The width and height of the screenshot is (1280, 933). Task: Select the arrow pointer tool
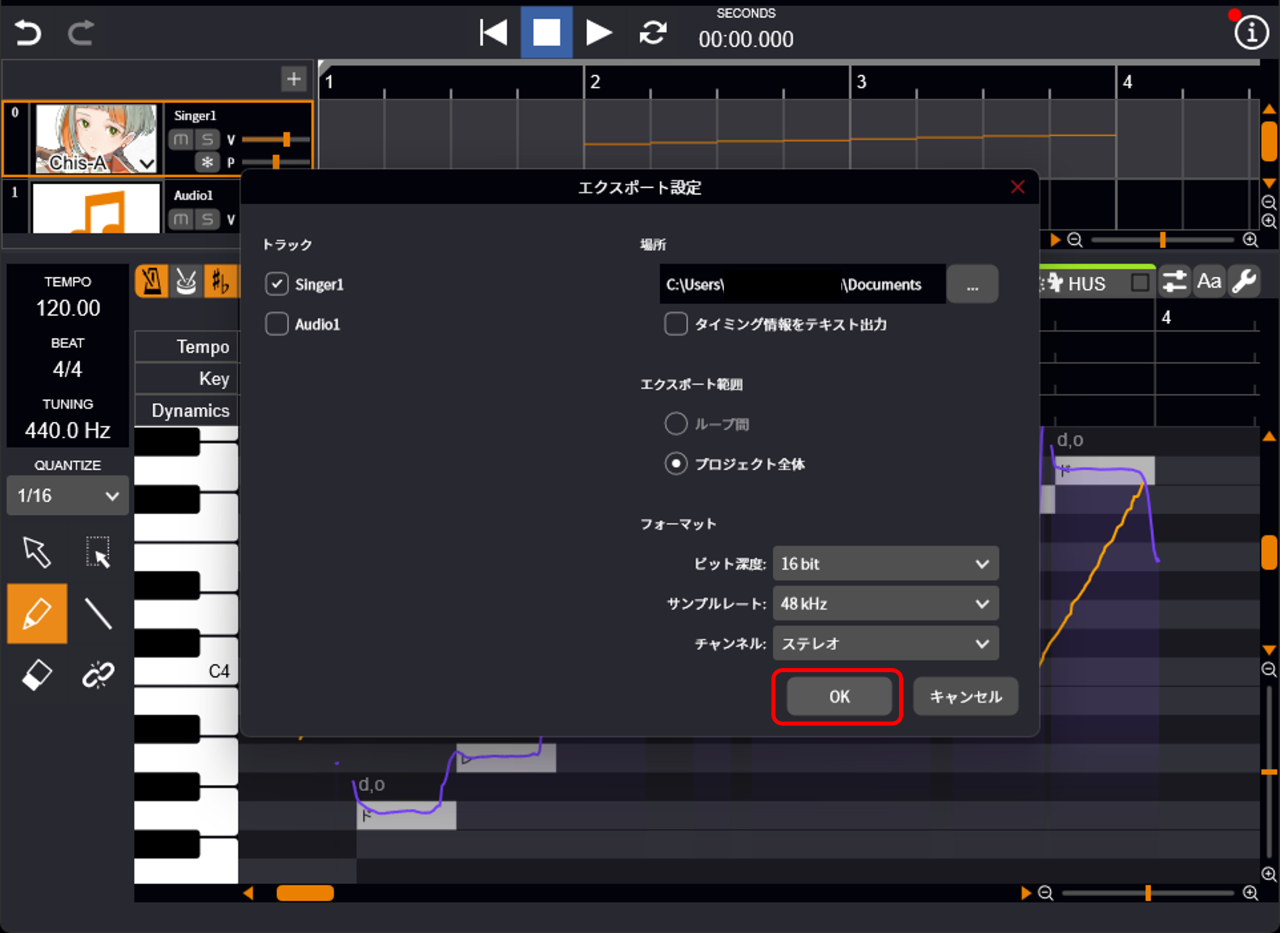pyautogui.click(x=37, y=551)
